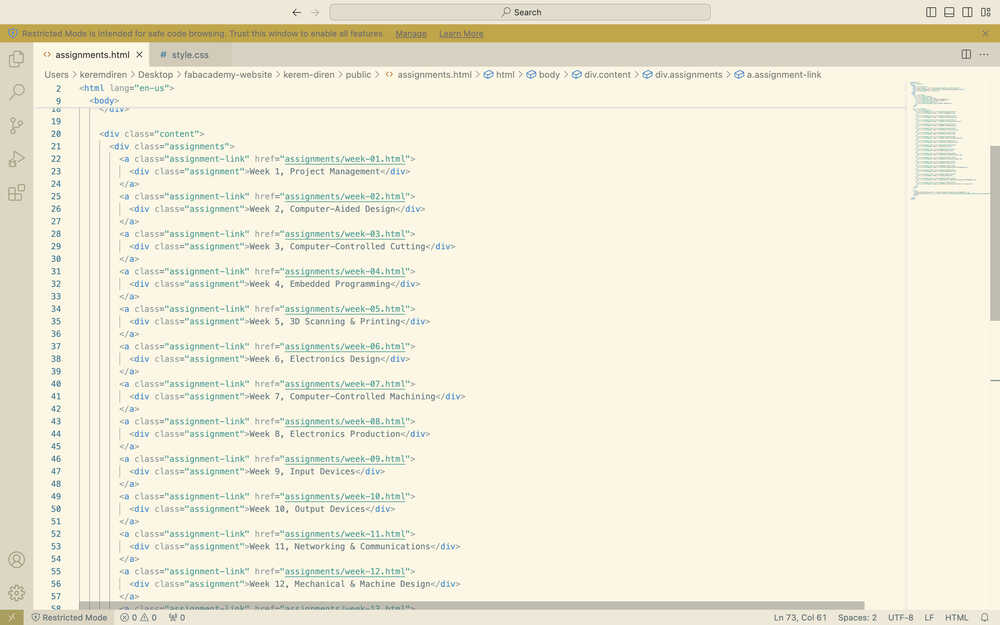Image resolution: width=1000 pixels, height=625 pixels.
Task: Select fabacademy-website in breadcrumb
Action: (228, 75)
